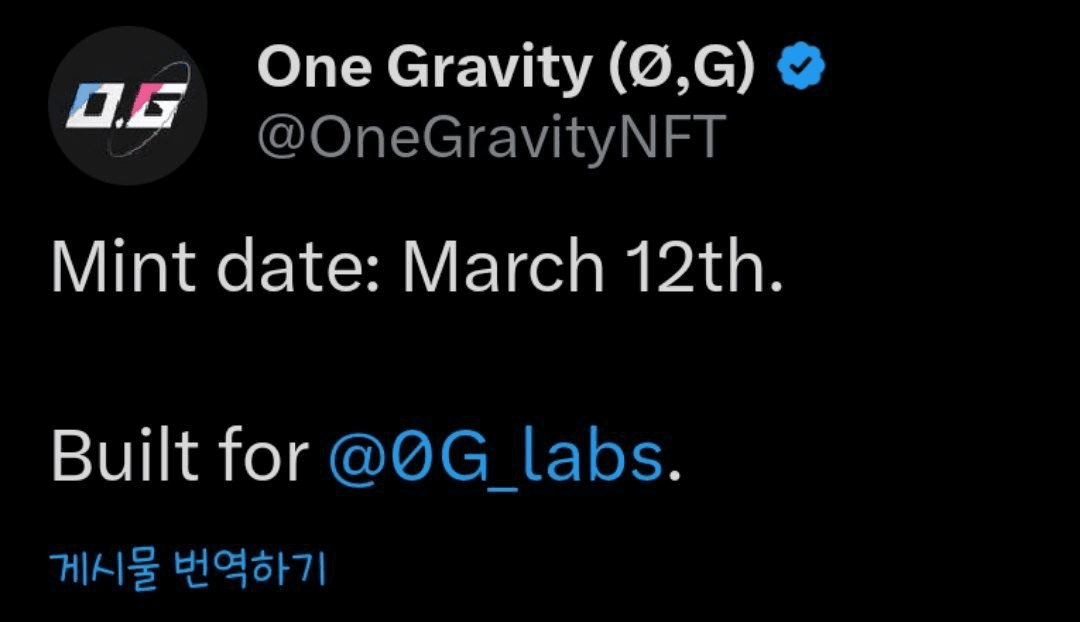Viewport: 1080px width, 622px height.
Task: Open the @OneGravityNFT handle
Action: coord(492,136)
